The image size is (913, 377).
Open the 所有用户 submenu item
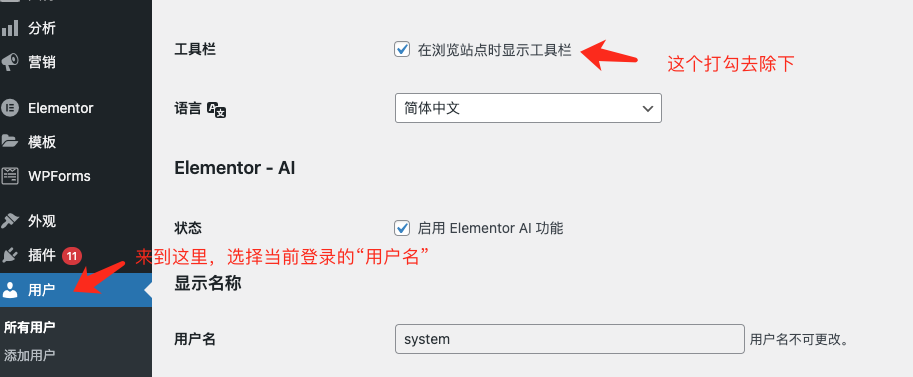click(x=30, y=327)
